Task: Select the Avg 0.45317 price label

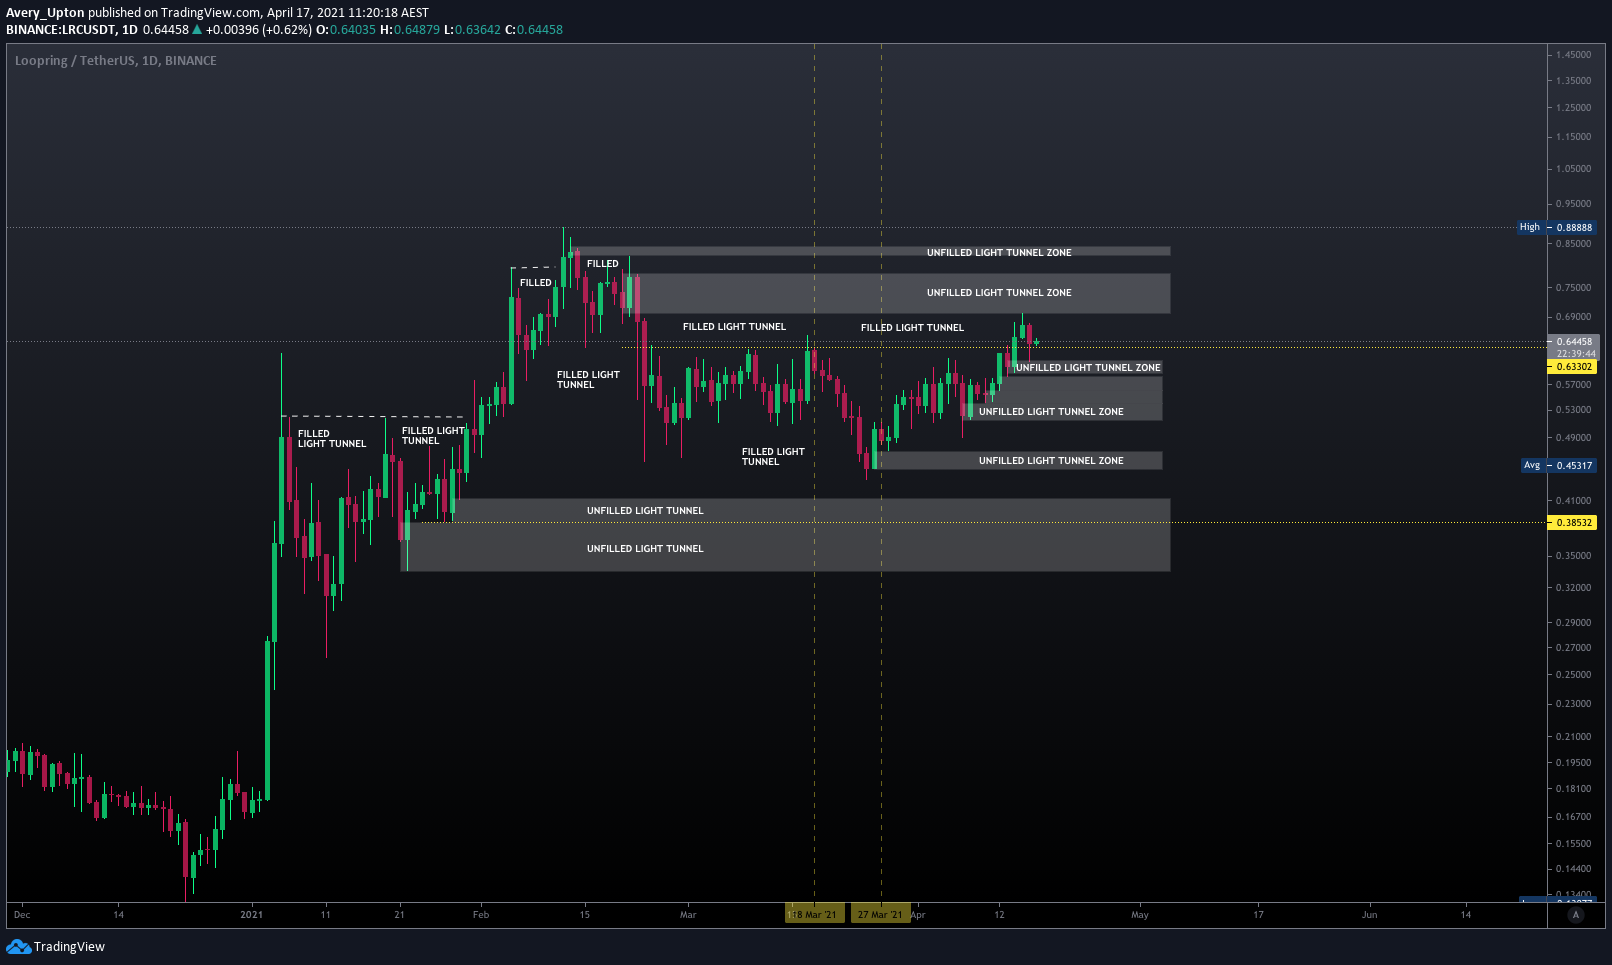Action: pos(1559,465)
